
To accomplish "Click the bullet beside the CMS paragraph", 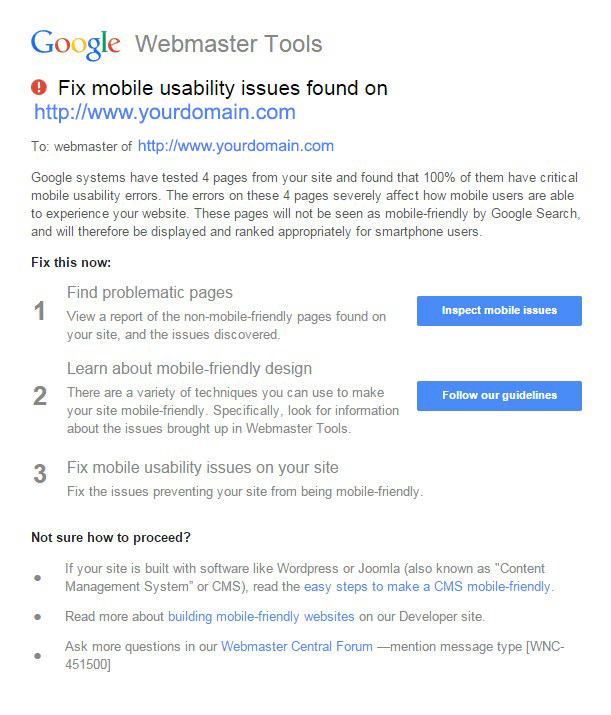I will tap(38, 578).
